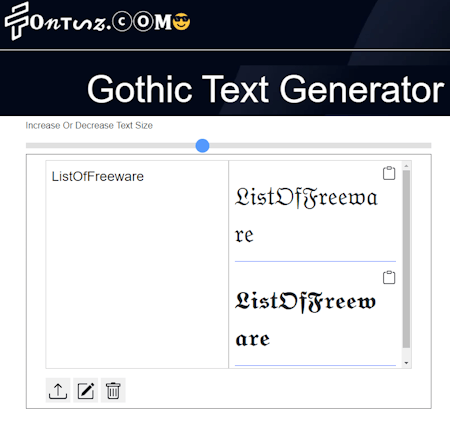Copy the first gothic ListOfFreeware result

tap(389, 173)
